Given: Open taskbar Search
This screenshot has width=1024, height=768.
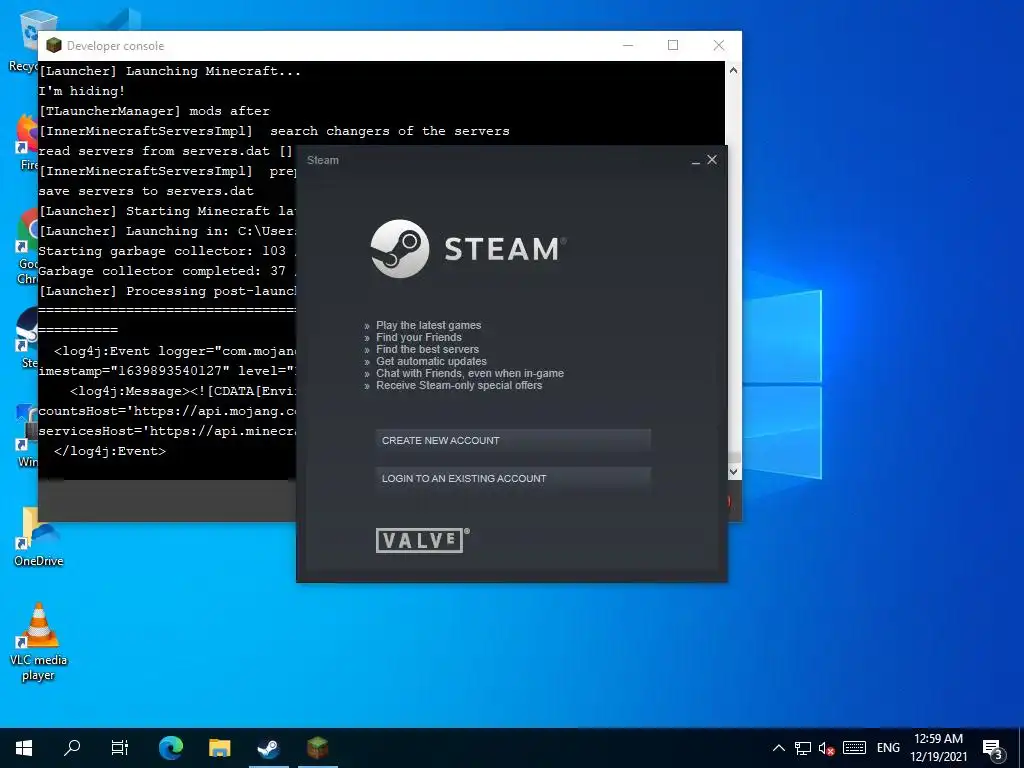Looking at the screenshot, I should [72, 747].
